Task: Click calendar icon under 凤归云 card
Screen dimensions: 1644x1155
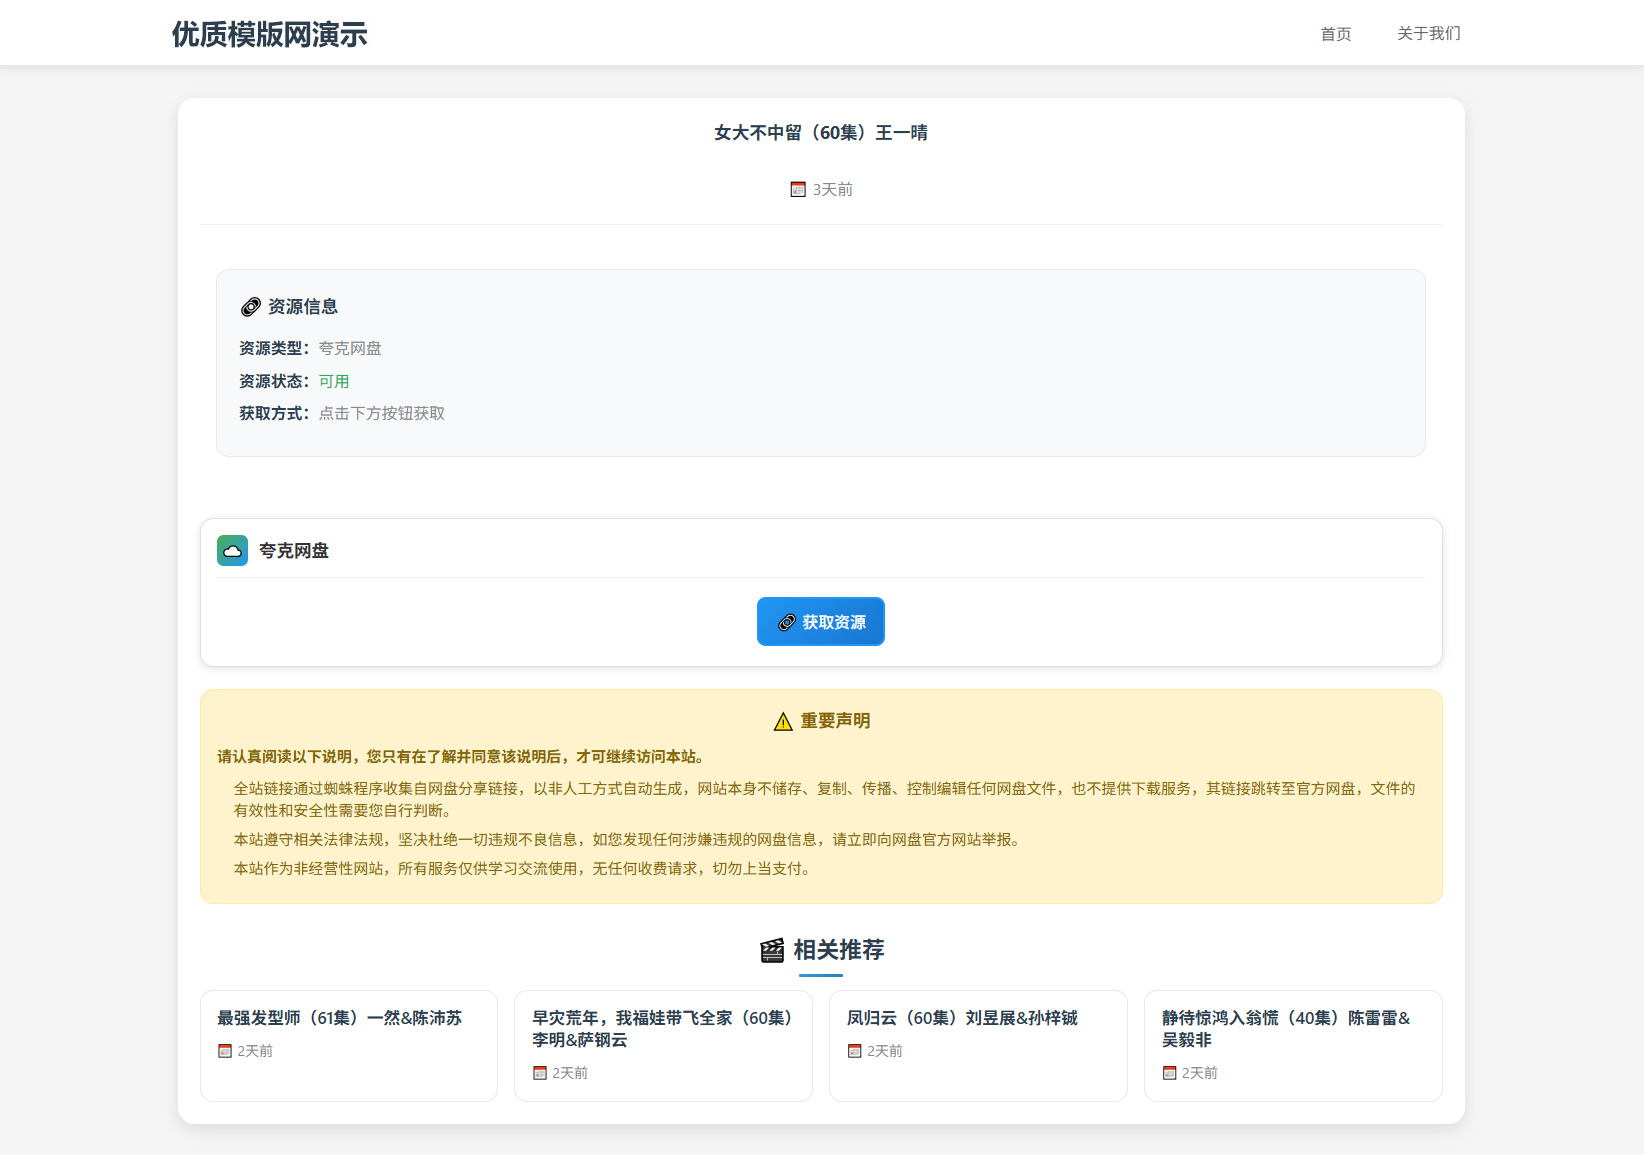Action: pos(854,1051)
